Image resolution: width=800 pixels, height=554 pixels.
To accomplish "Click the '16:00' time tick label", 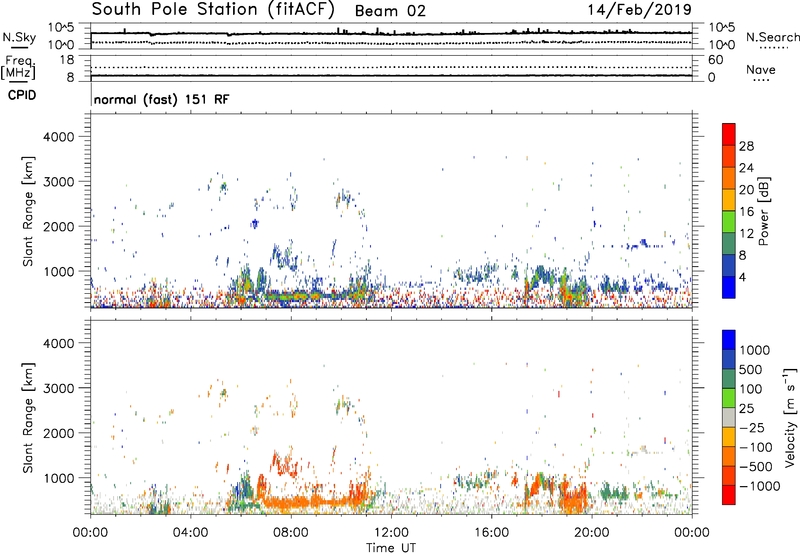I will click(x=491, y=533).
